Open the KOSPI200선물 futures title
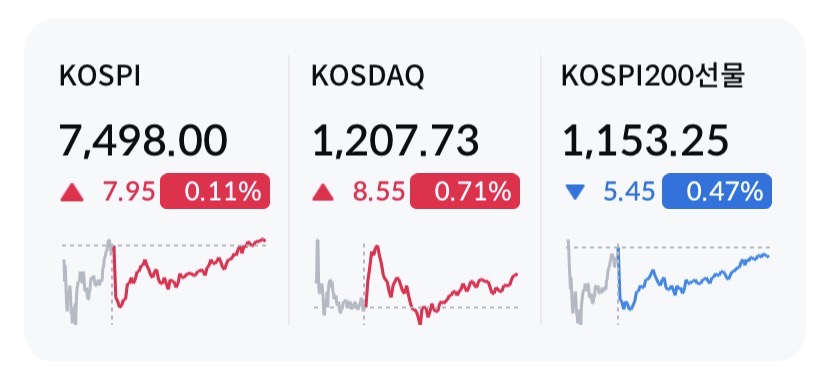Viewport: 828px width, 375px height. click(x=653, y=77)
